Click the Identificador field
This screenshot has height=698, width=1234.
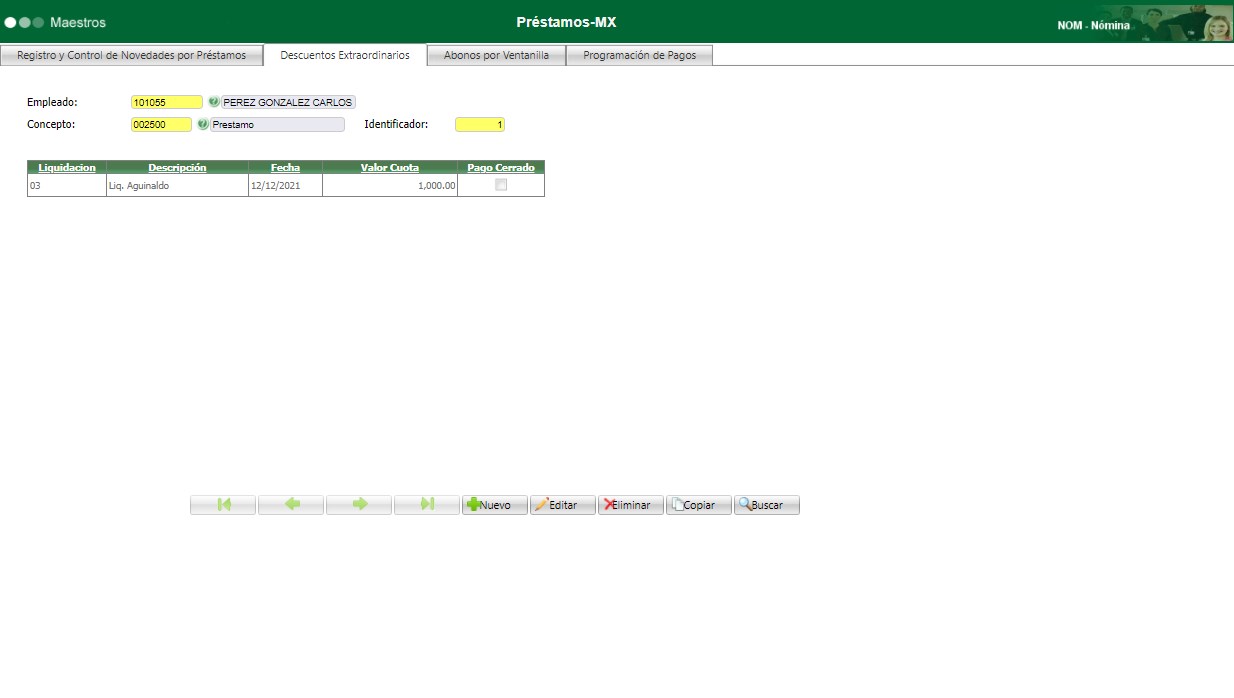point(480,125)
